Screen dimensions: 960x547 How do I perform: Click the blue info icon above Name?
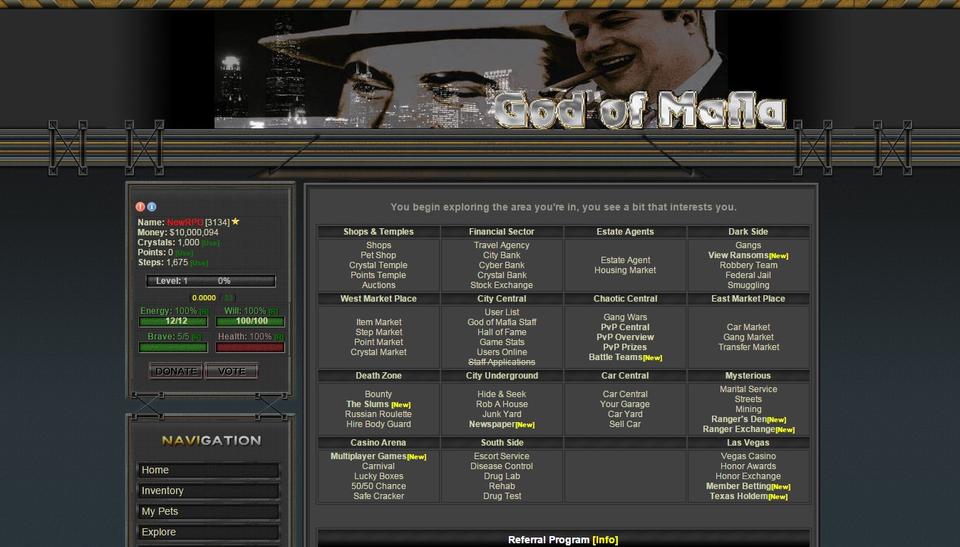152,207
